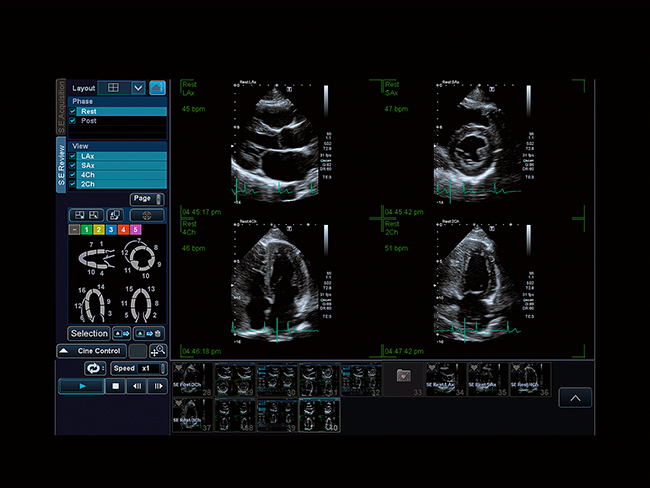Open thumbnail 34 SE Rest LAx

[x=444, y=380]
